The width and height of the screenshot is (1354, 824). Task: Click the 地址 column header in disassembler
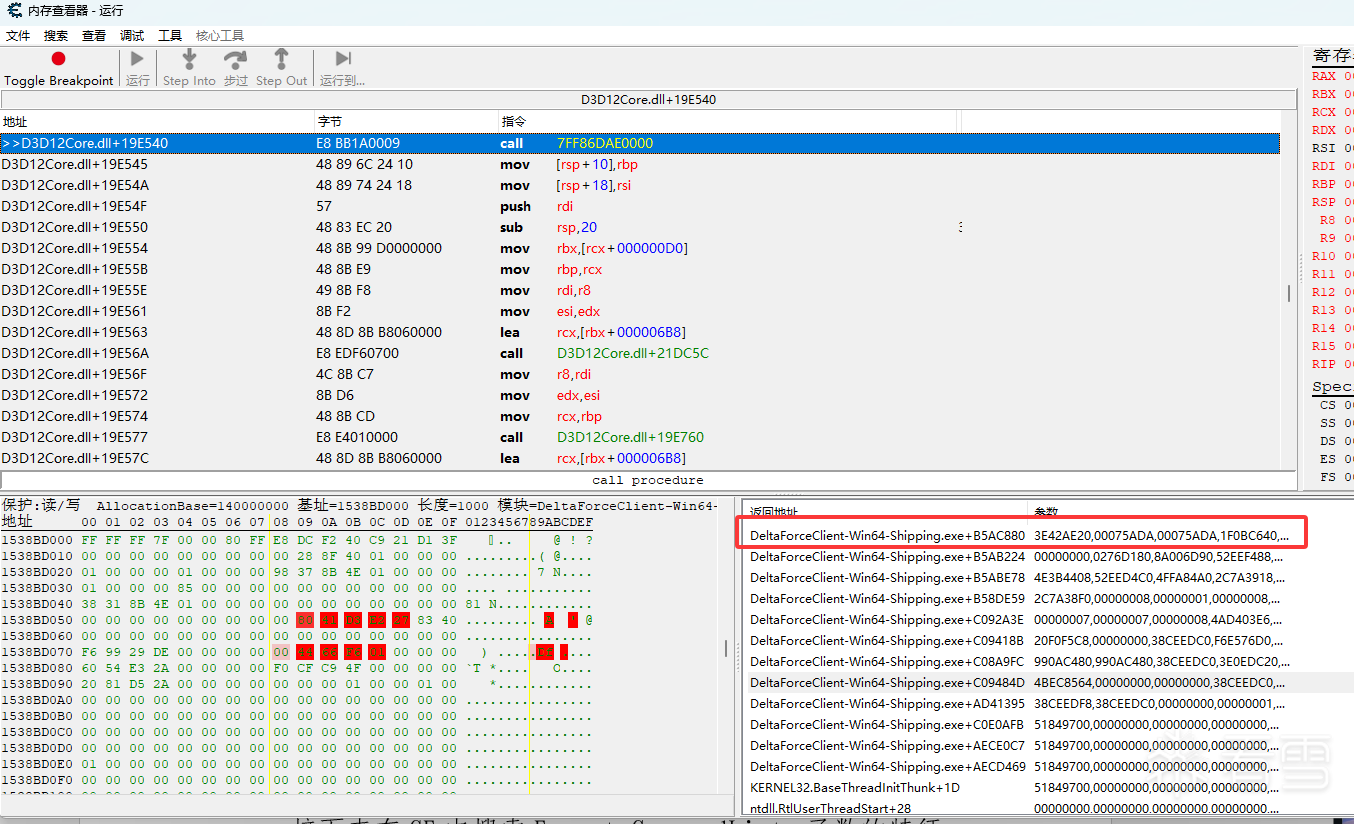pyautogui.click(x=157, y=121)
